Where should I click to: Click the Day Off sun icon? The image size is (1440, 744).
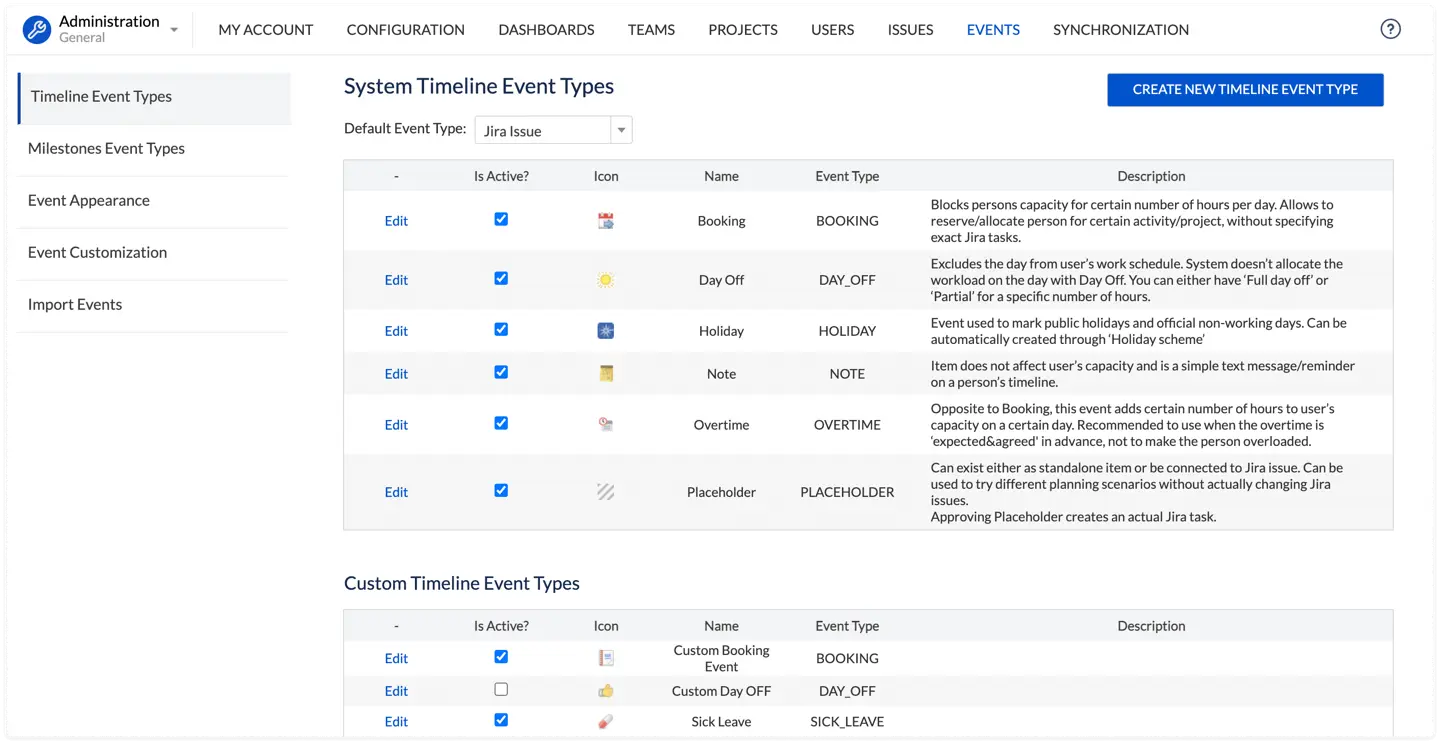click(x=605, y=280)
